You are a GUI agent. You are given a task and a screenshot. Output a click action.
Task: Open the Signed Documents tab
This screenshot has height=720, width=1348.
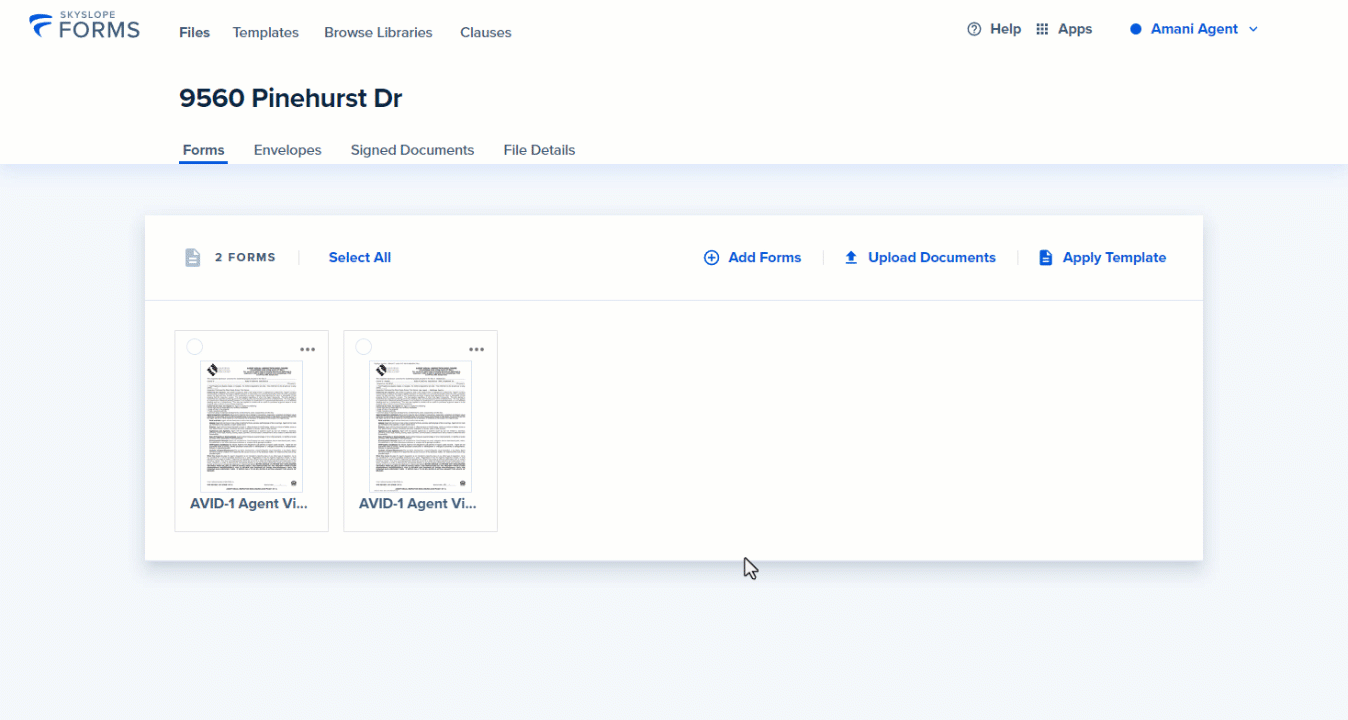coord(412,150)
